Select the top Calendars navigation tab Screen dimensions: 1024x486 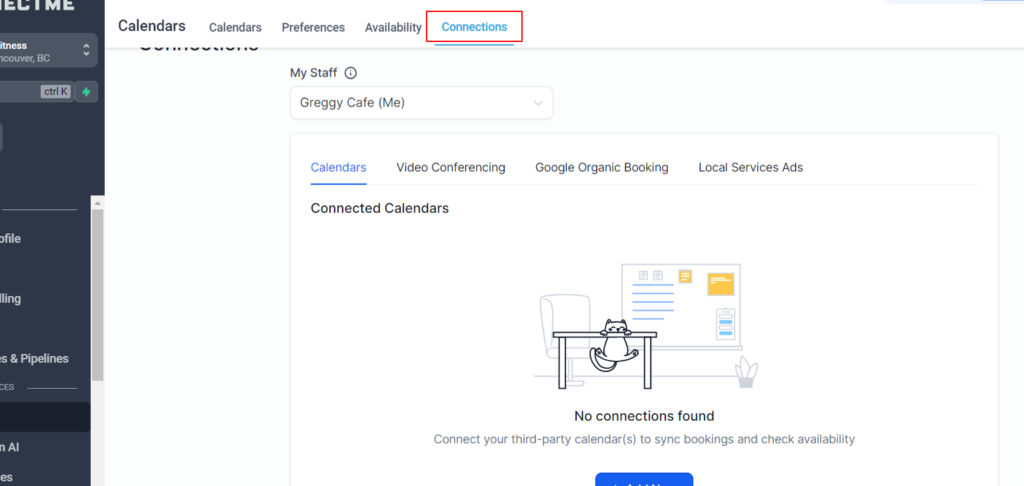(235, 27)
